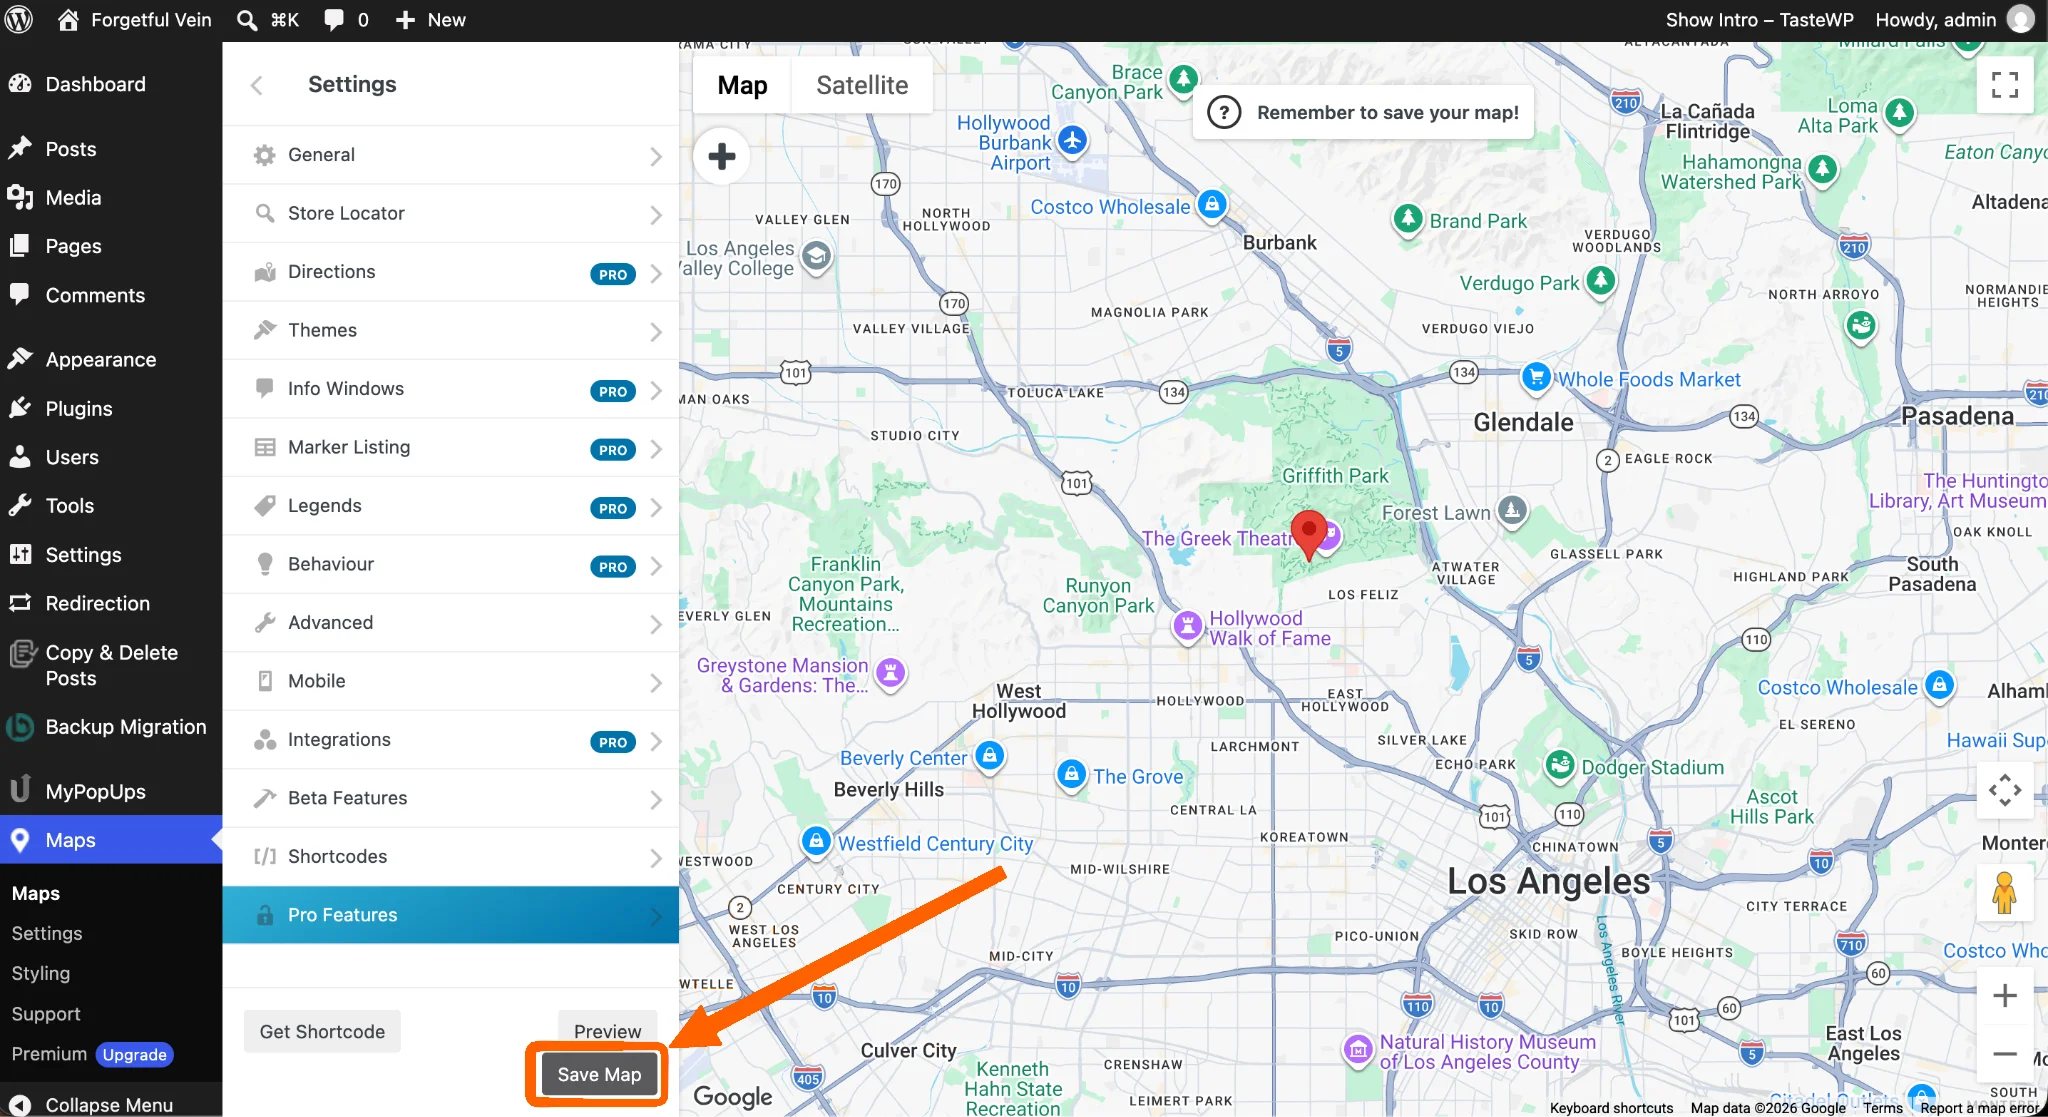2048x1117 pixels.
Task: Click the Mobile device icon
Action: pyautogui.click(x=264, y=681)
